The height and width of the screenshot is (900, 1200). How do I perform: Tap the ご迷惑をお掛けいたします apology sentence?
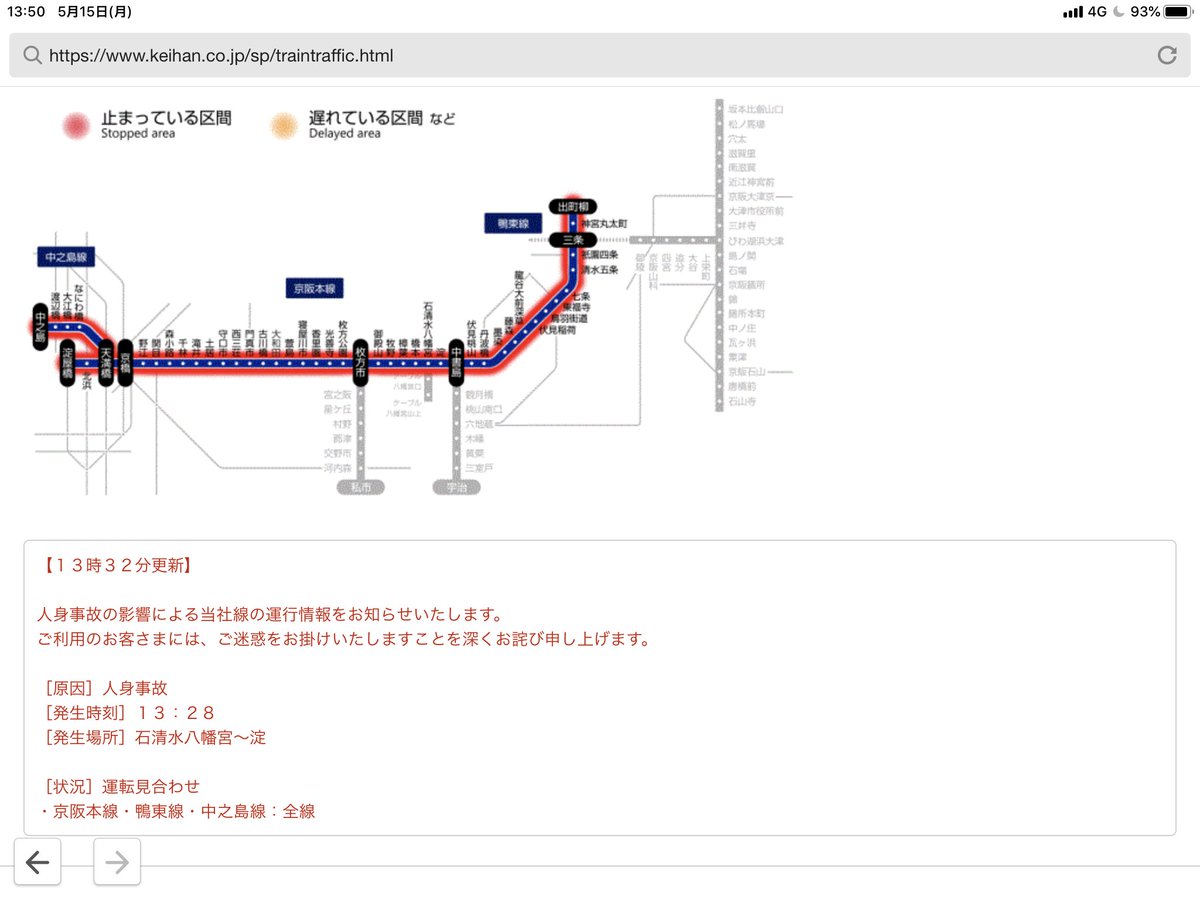tap(344, 639)
